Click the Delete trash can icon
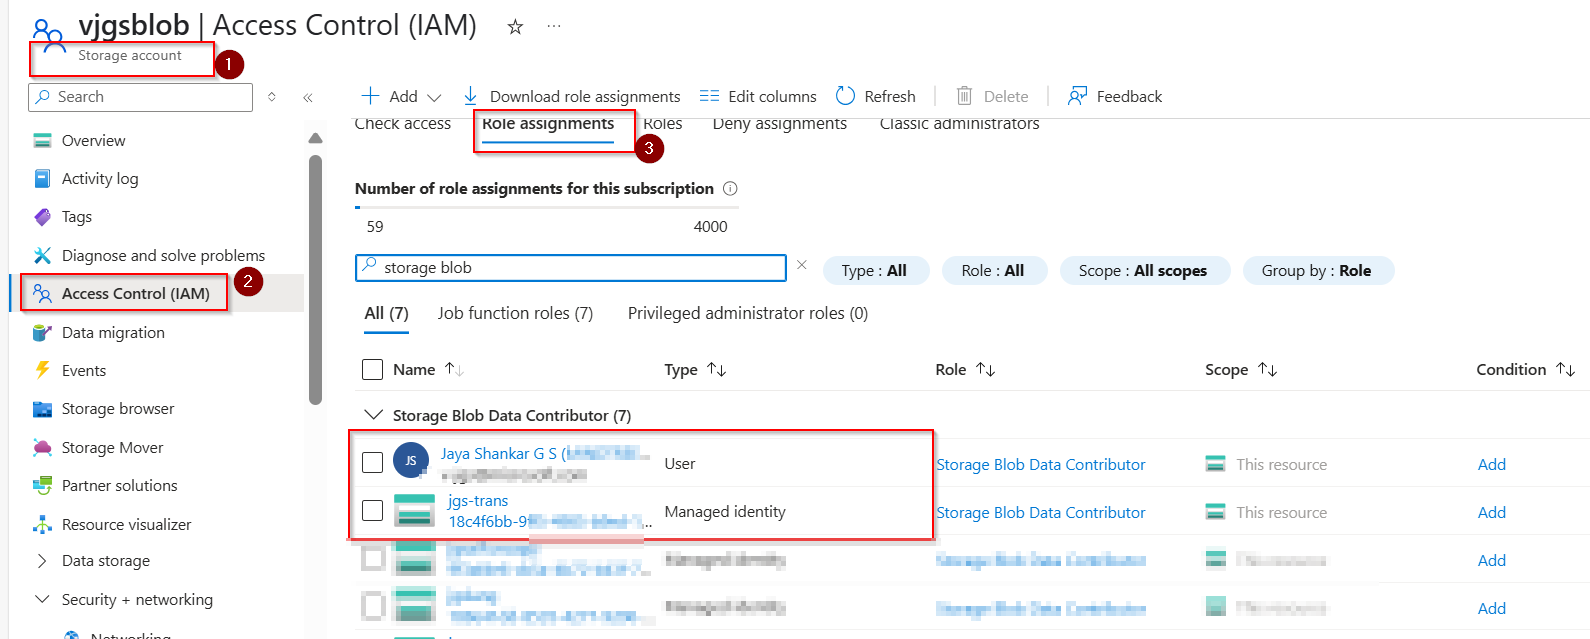1590x639 pixels. (964, 96)
